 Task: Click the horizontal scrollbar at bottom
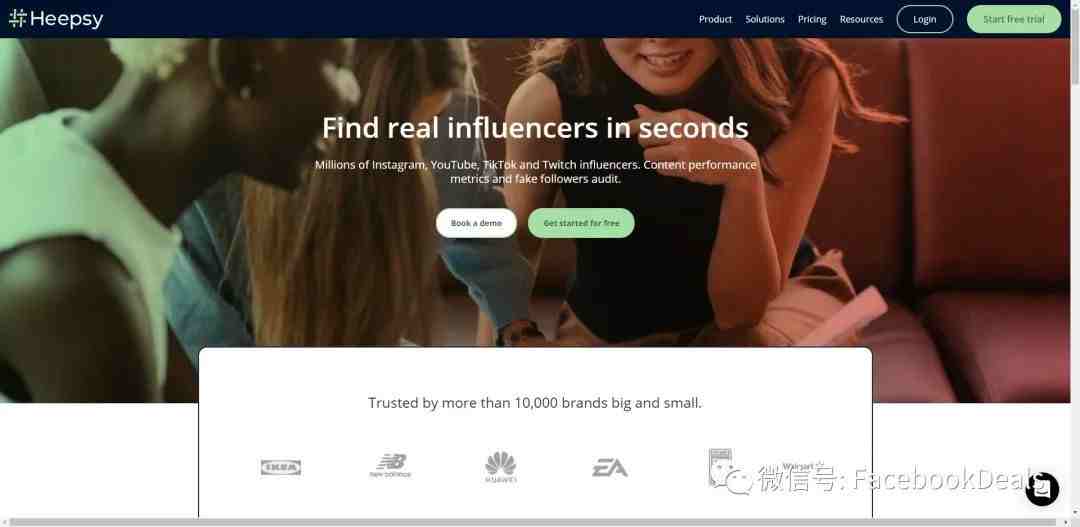pos(537,522)
